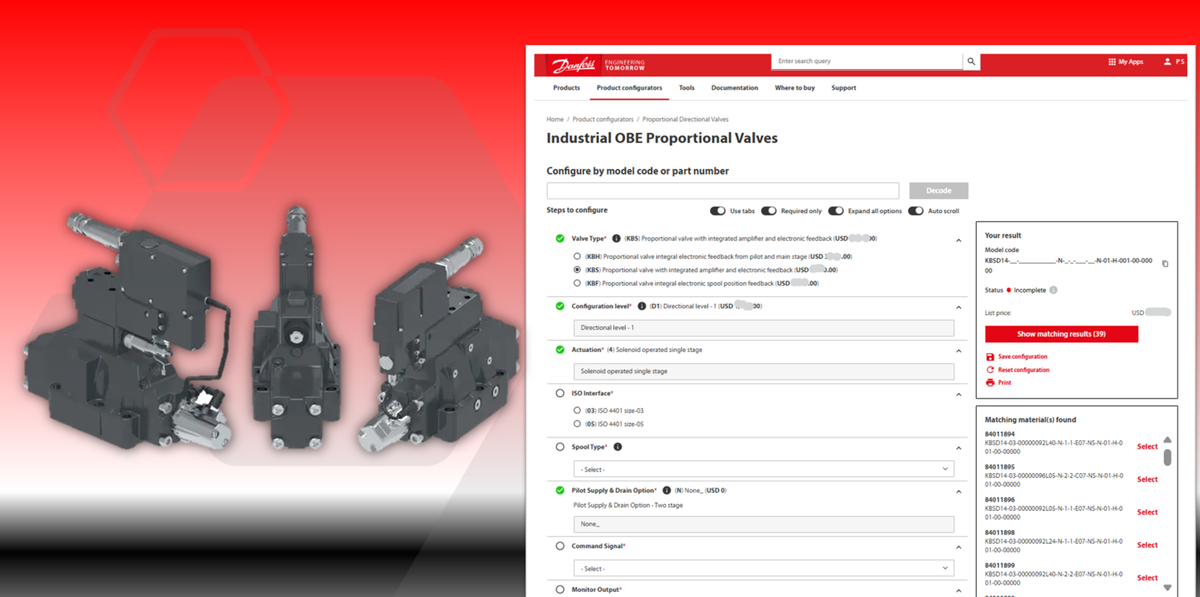1200x597 pixels.
Task: Click Show matching results (39) button
Action: point(1061,333)
